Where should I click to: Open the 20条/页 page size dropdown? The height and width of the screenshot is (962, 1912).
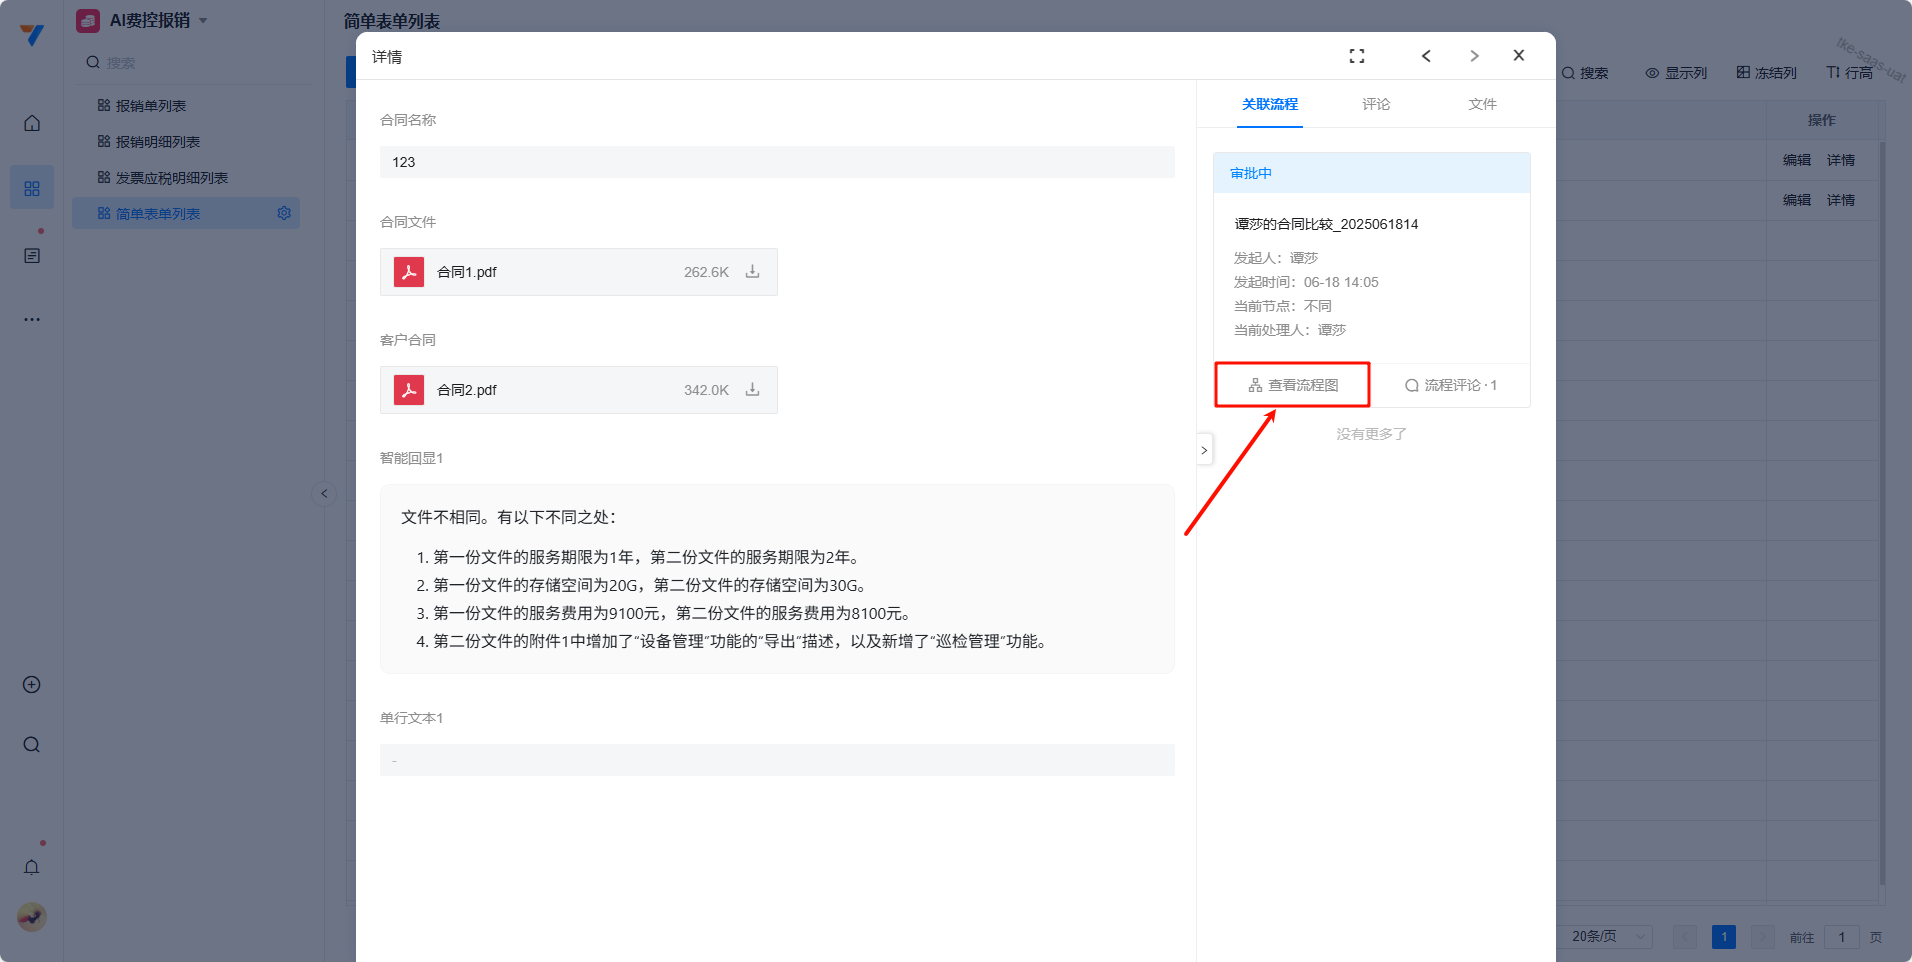(1608, 937)
